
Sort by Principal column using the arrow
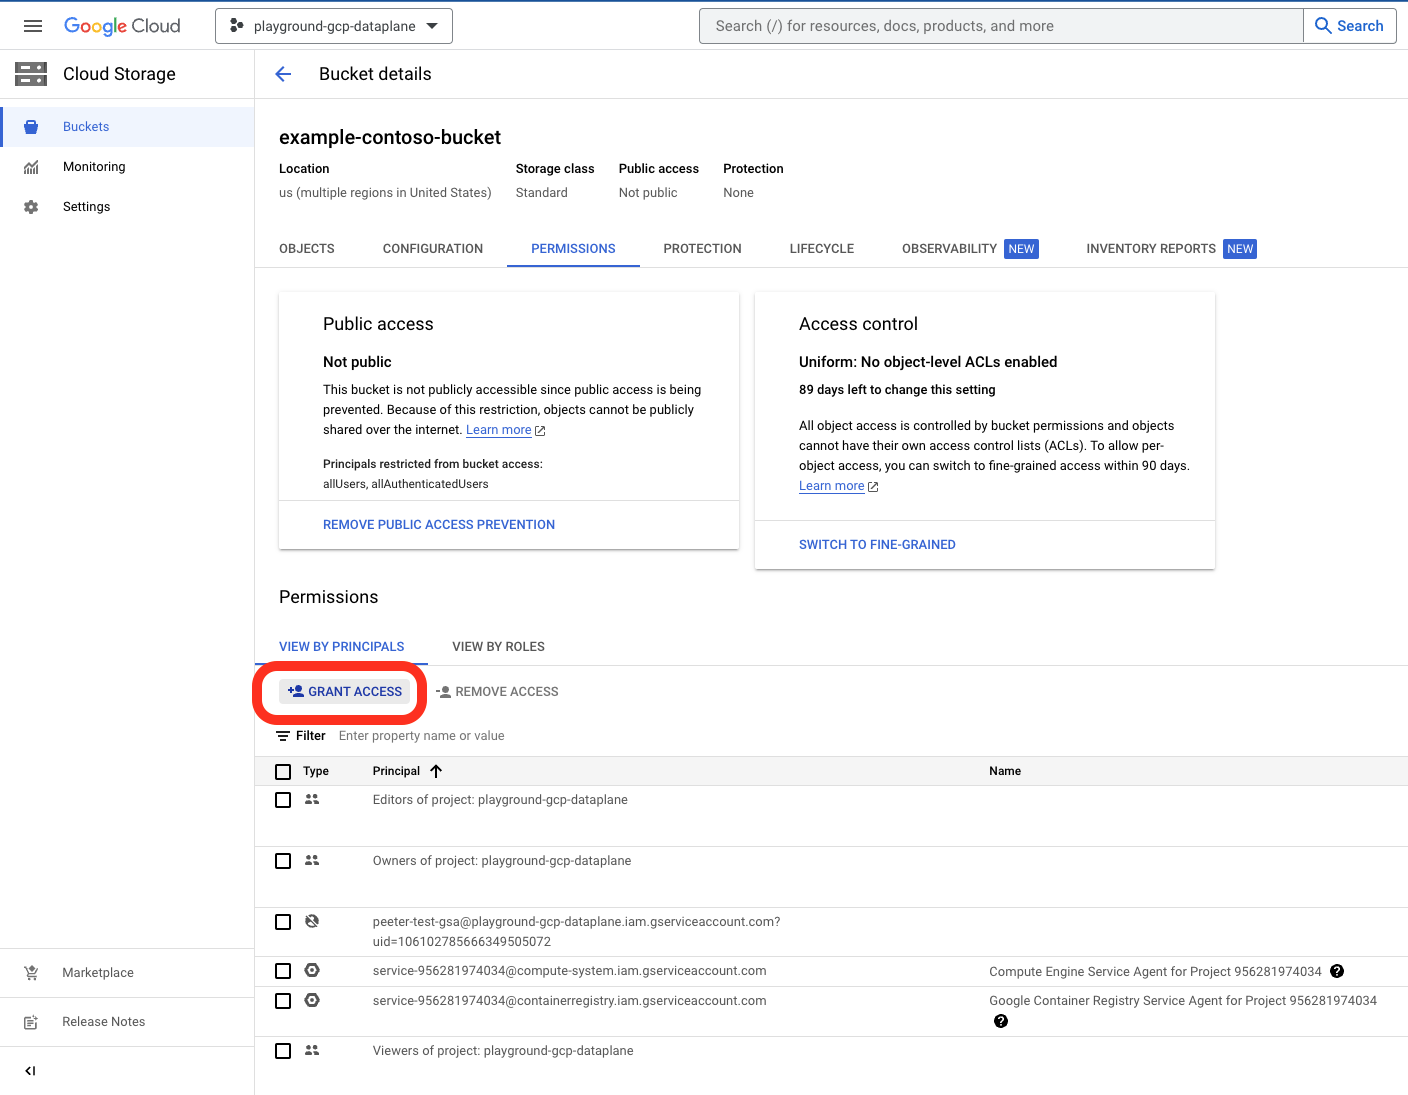pos(436,771)
